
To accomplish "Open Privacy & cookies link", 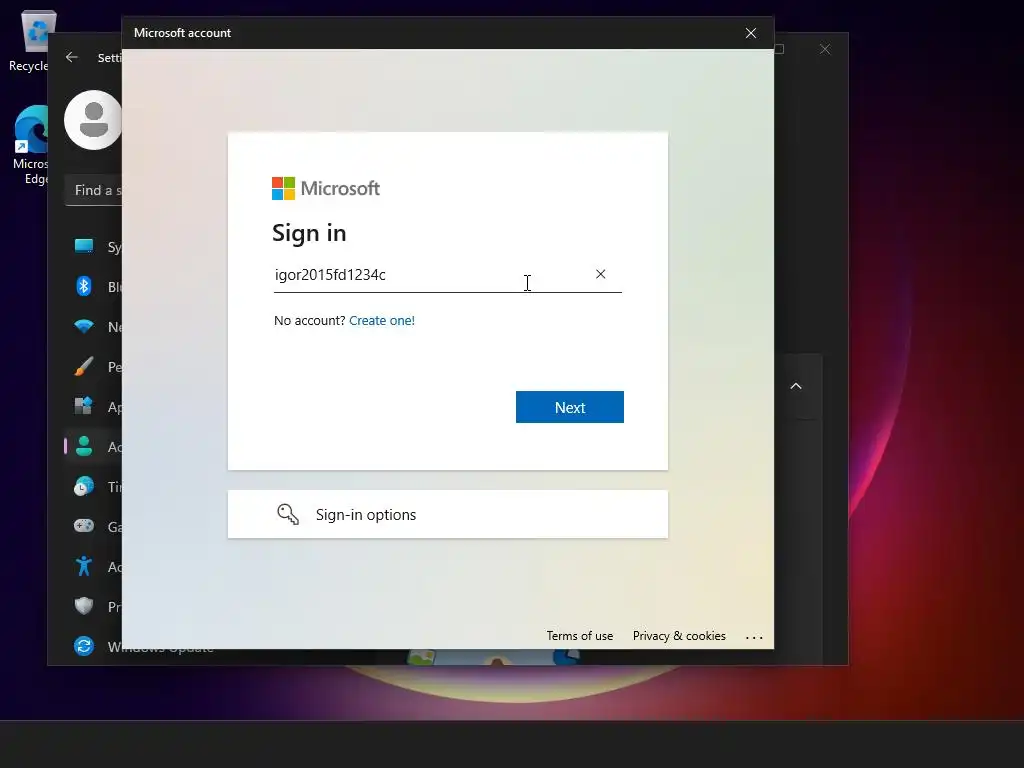I will pyautogui.click(x=679, y=636).
